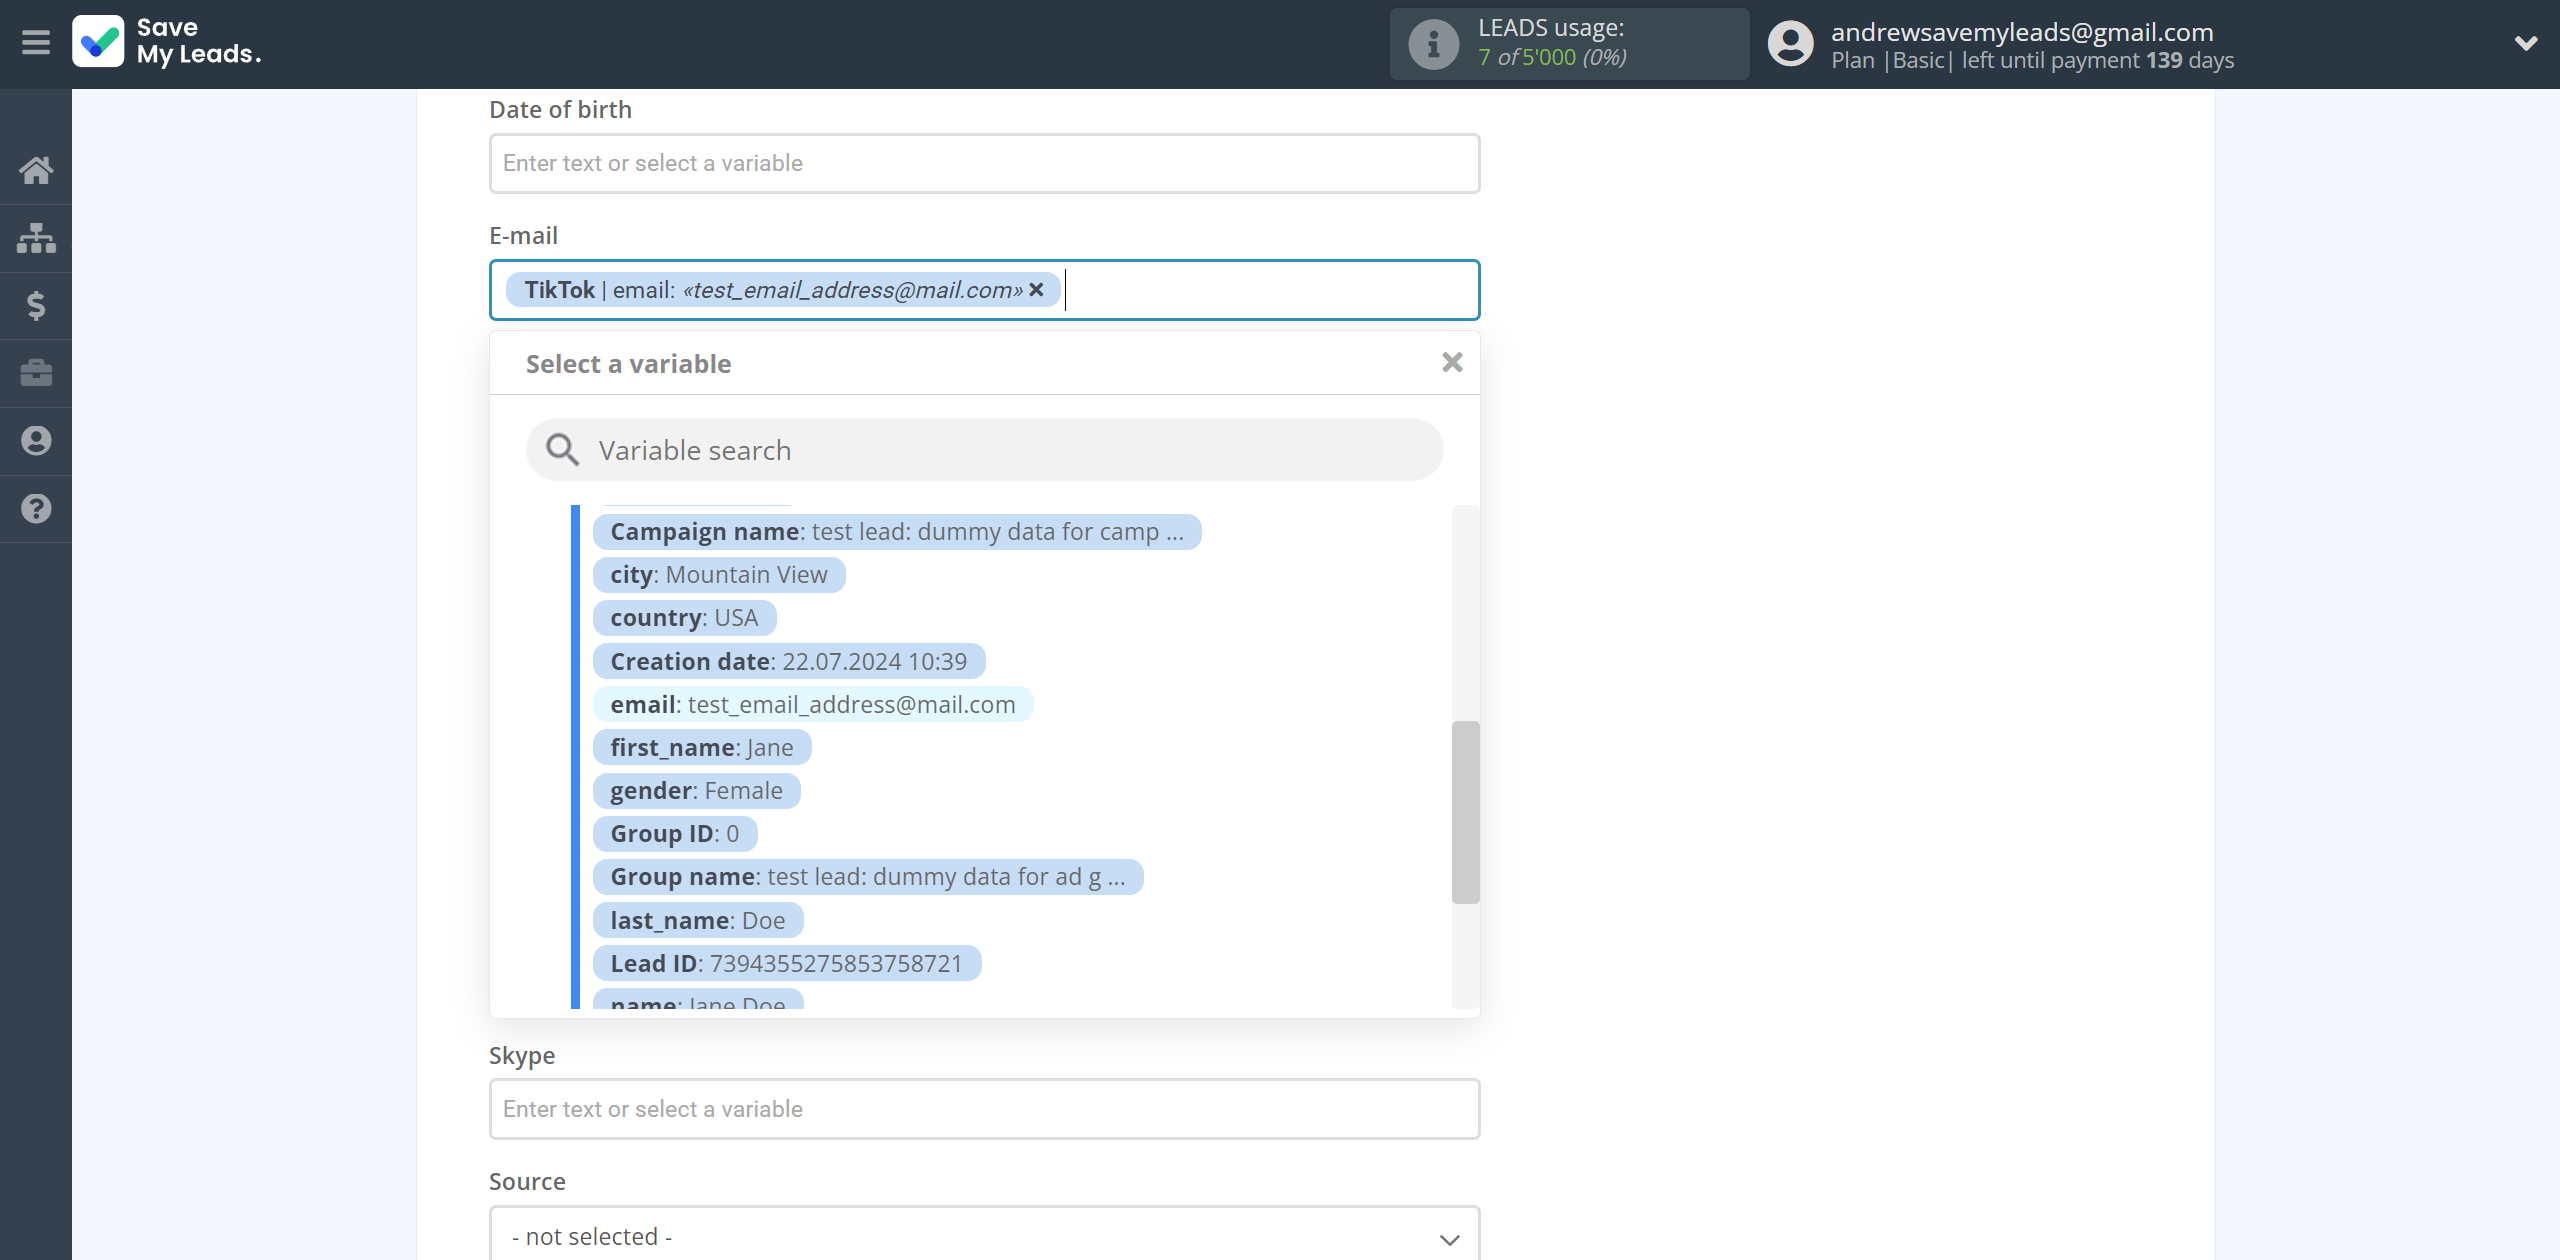Click the dollar/billing icon in sidebar
Viewport: 2560px width, 1260px height.
tap(34, 304)
